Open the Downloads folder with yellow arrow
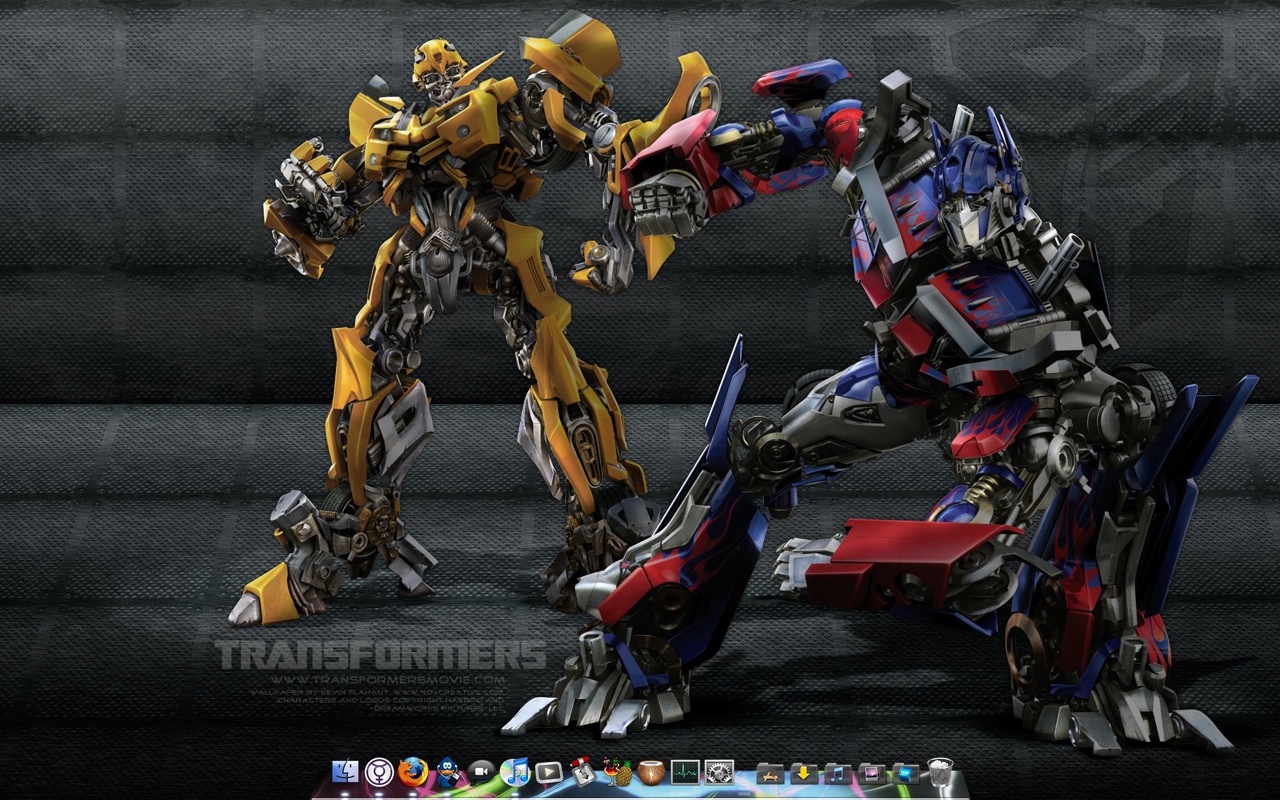This screenshot has width=1280, height=800. [x=803, y=772]
